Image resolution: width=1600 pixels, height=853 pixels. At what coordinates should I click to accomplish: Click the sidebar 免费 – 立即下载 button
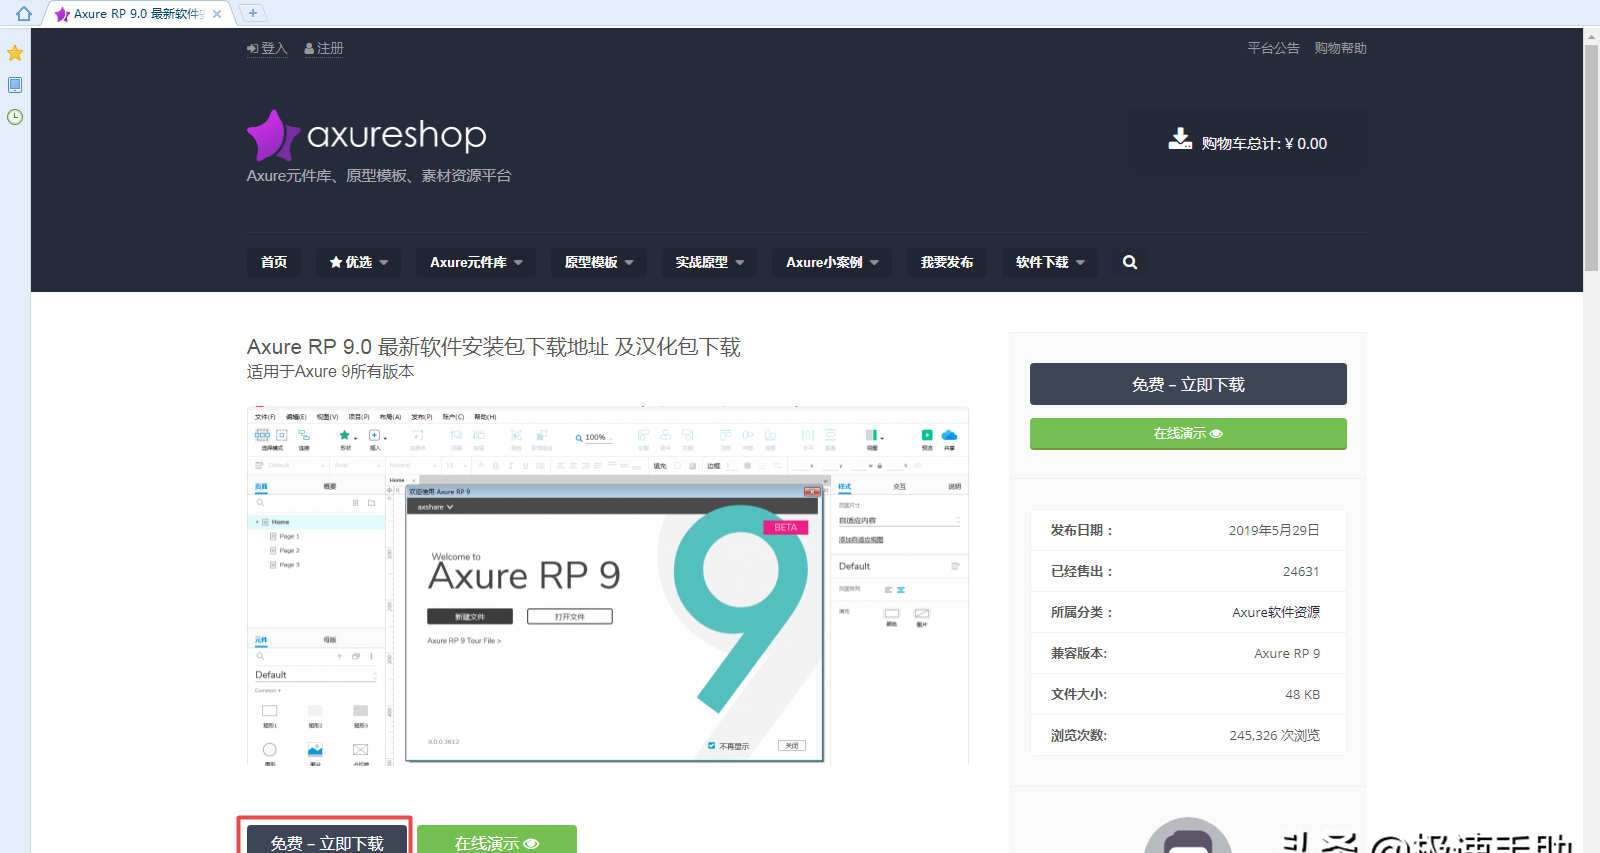[1188, 384]
